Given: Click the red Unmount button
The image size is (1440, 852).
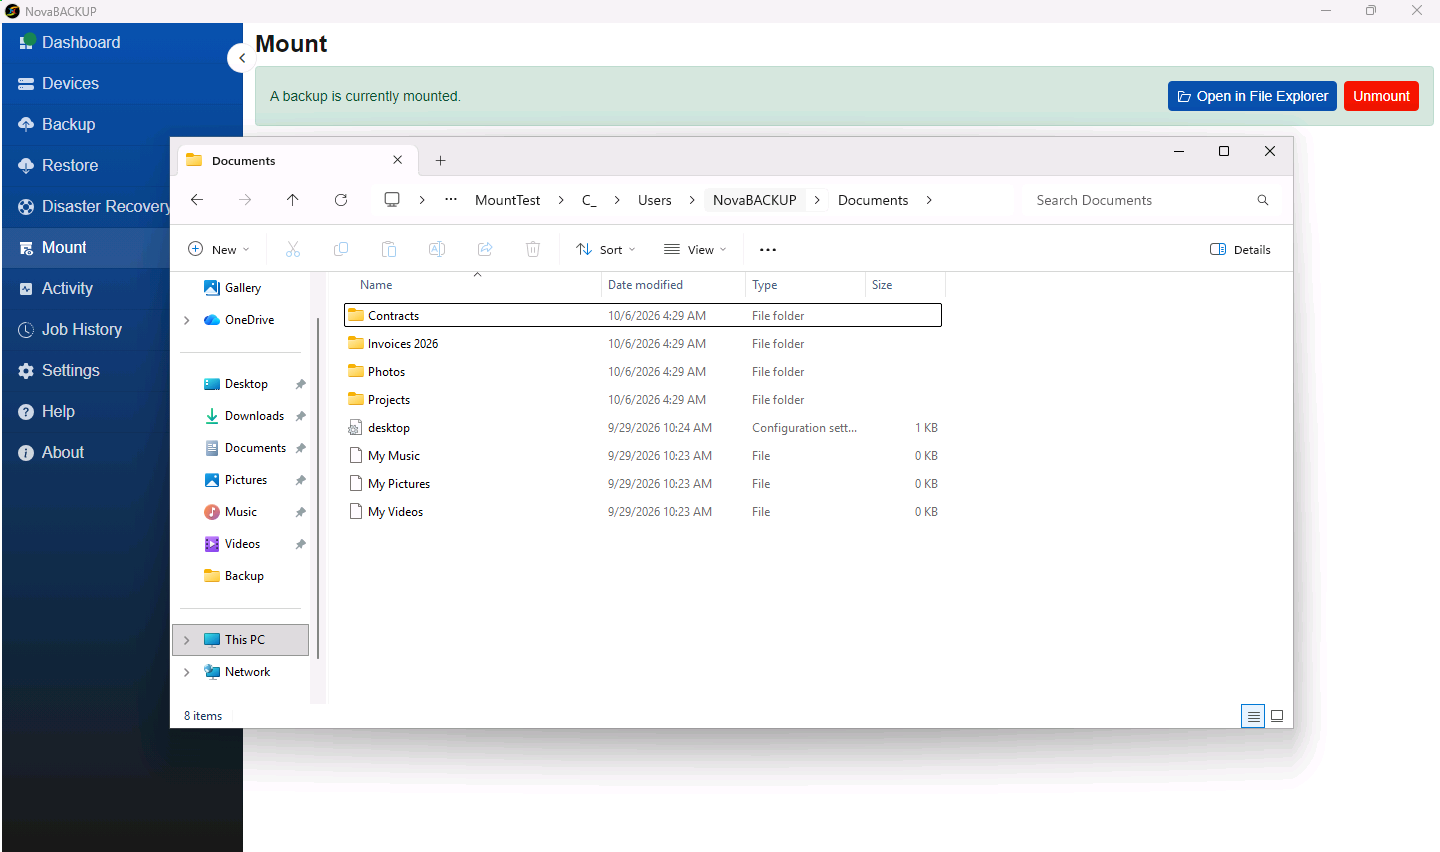Looking at the screenshot, I should click(1381, 96).
